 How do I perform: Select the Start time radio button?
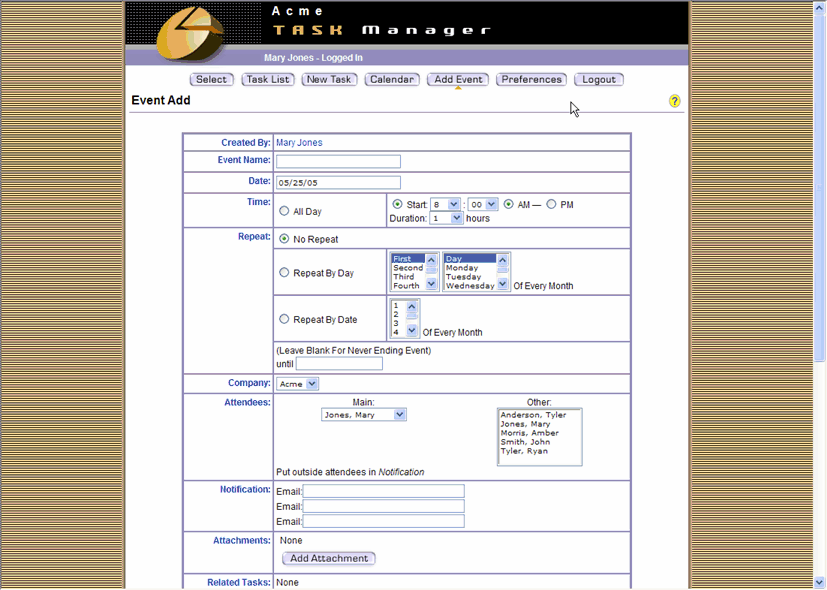coord(397,204)
